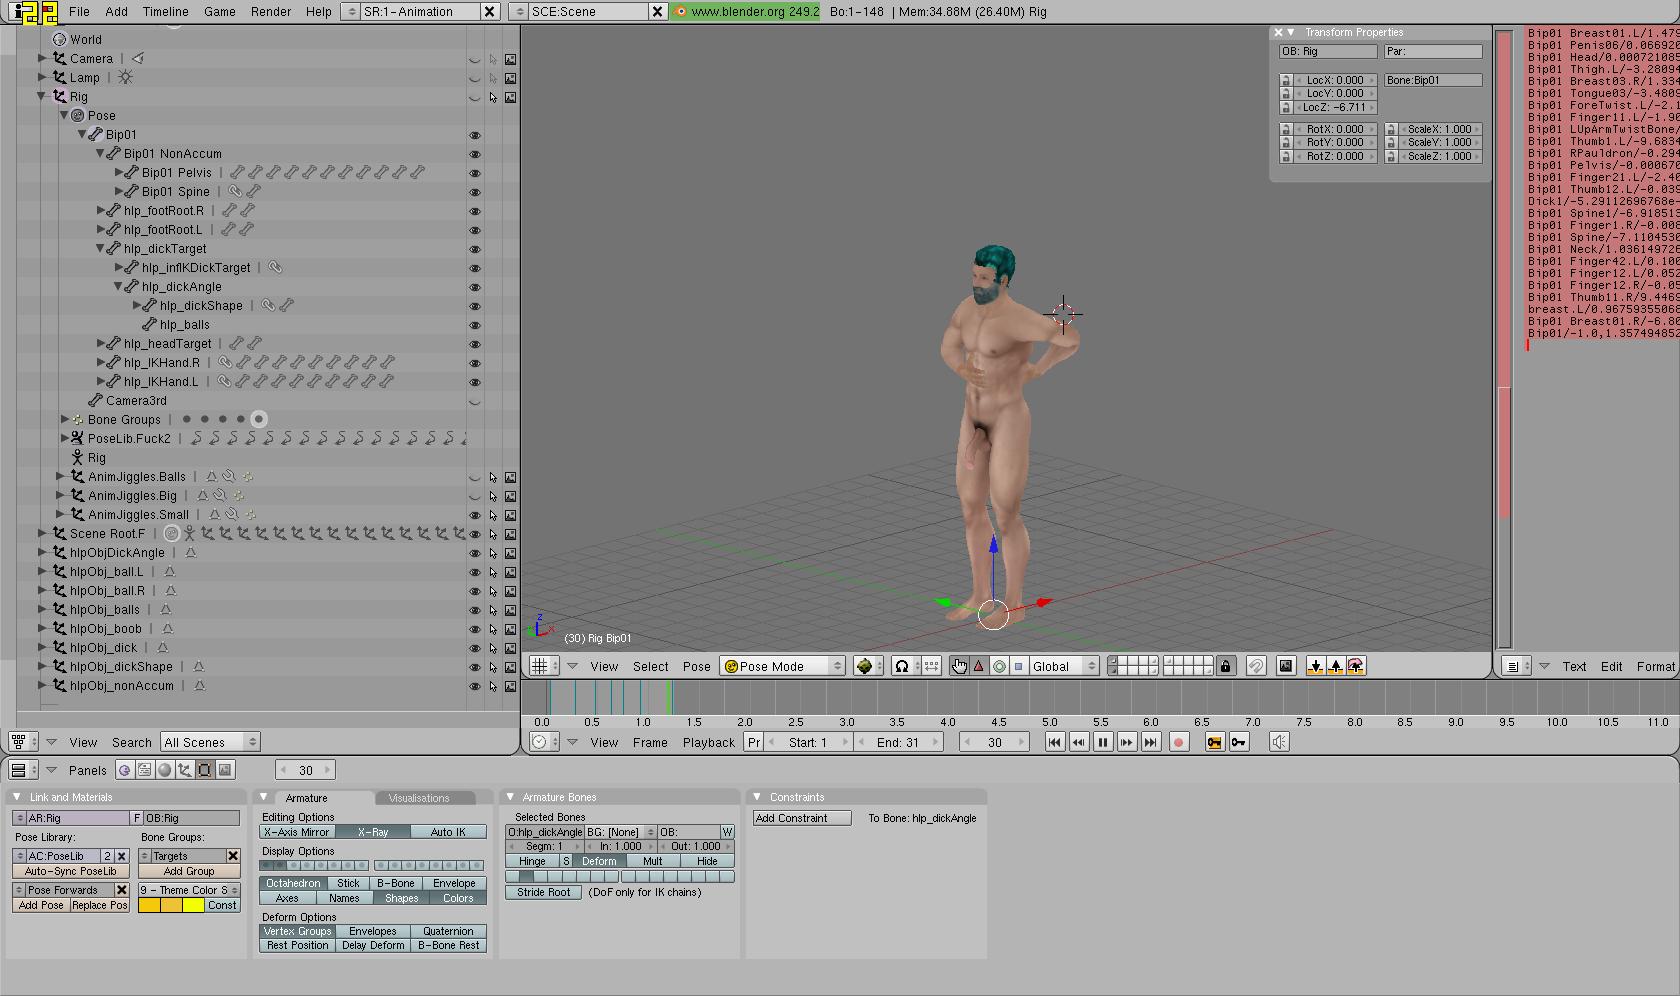Toggle the hand manipulator icon in 3D view header
The width and height of the screenshot is (1680, 996).
click(x=959, y=666)
